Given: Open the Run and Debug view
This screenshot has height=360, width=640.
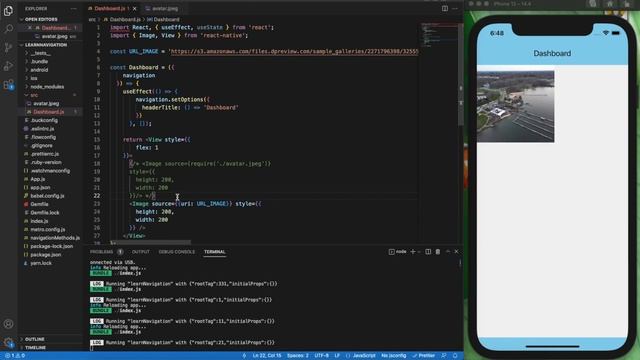Looking at the screenshot, I should pos(8,66).
